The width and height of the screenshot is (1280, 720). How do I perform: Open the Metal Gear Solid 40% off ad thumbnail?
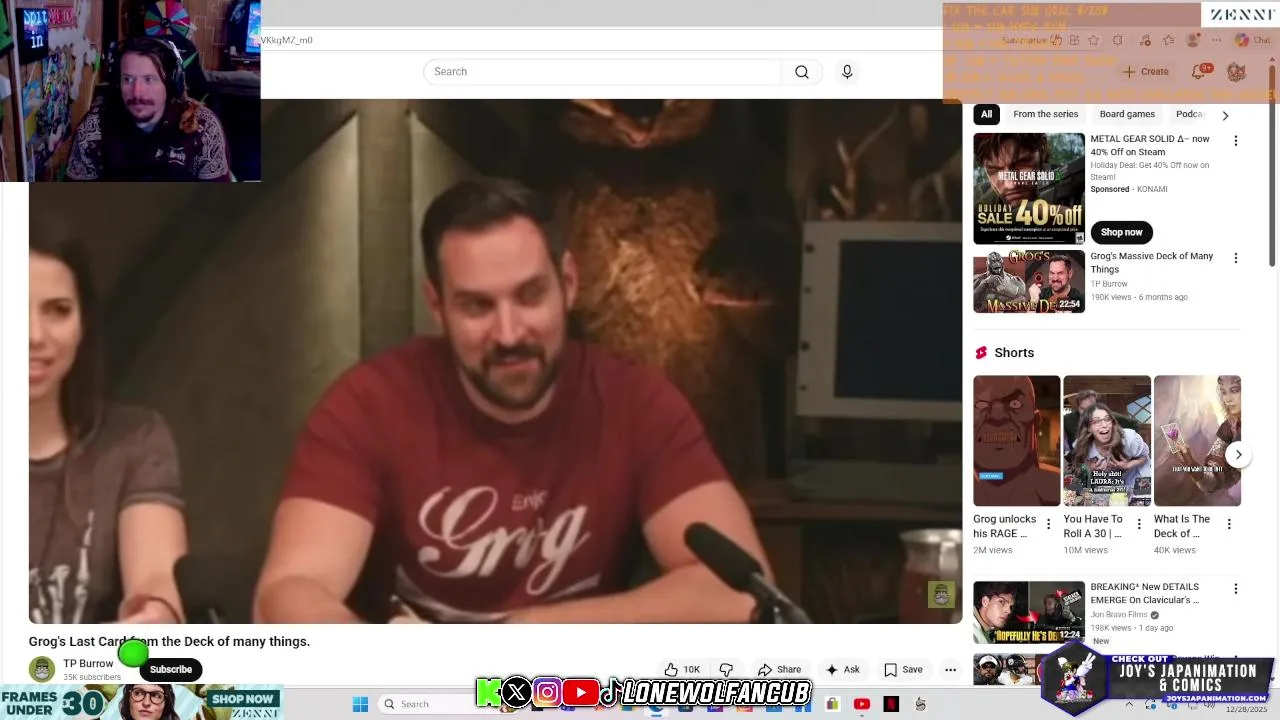1029,188
